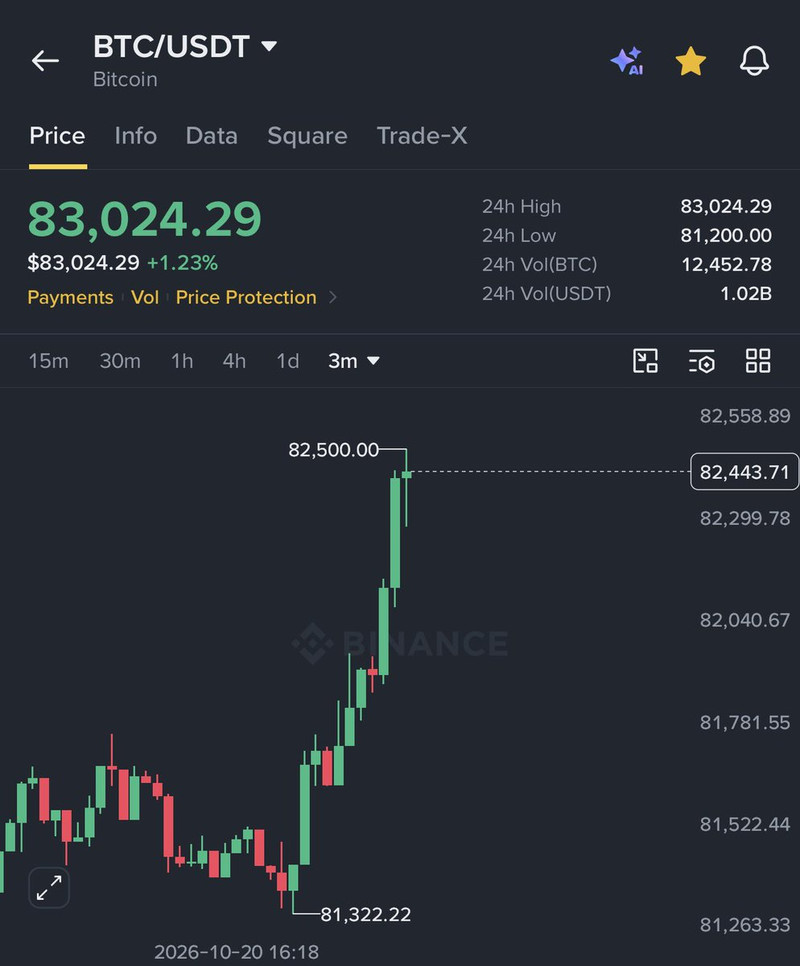Click the 24h Vol(USDT) value 1.02B
The height and width of the screenshot is (966, 800).
pyautogui.click(x=746, y=293)
